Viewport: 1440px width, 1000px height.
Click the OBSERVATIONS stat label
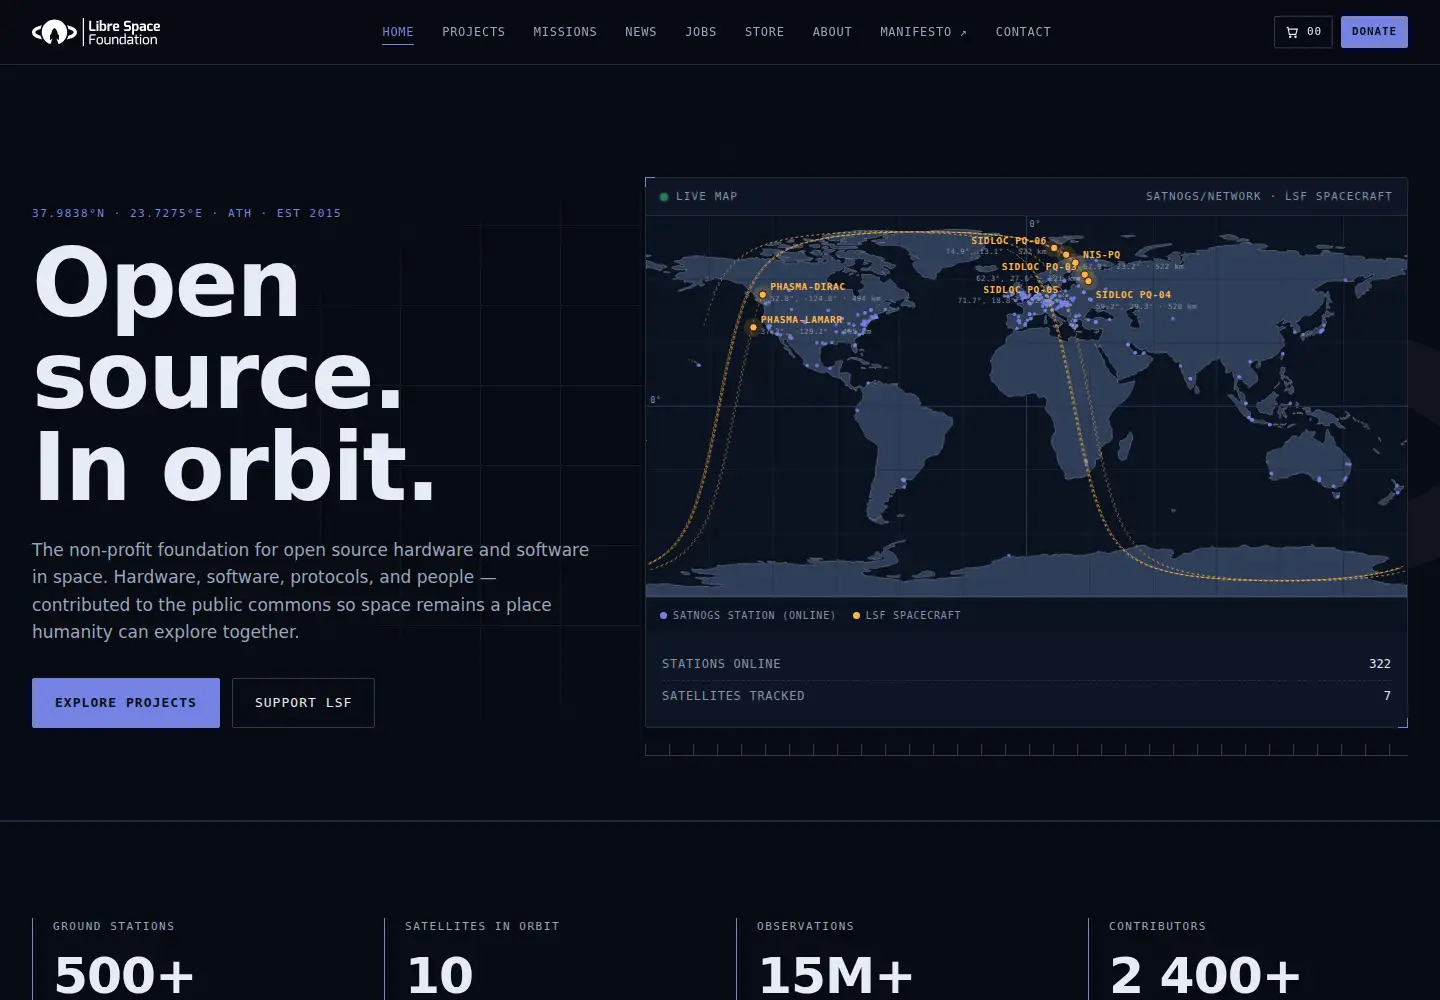point(806,926)
